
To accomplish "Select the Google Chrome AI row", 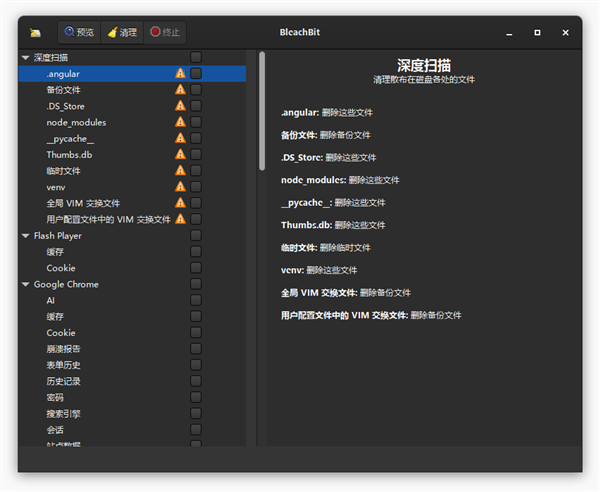I will [132, 300].
